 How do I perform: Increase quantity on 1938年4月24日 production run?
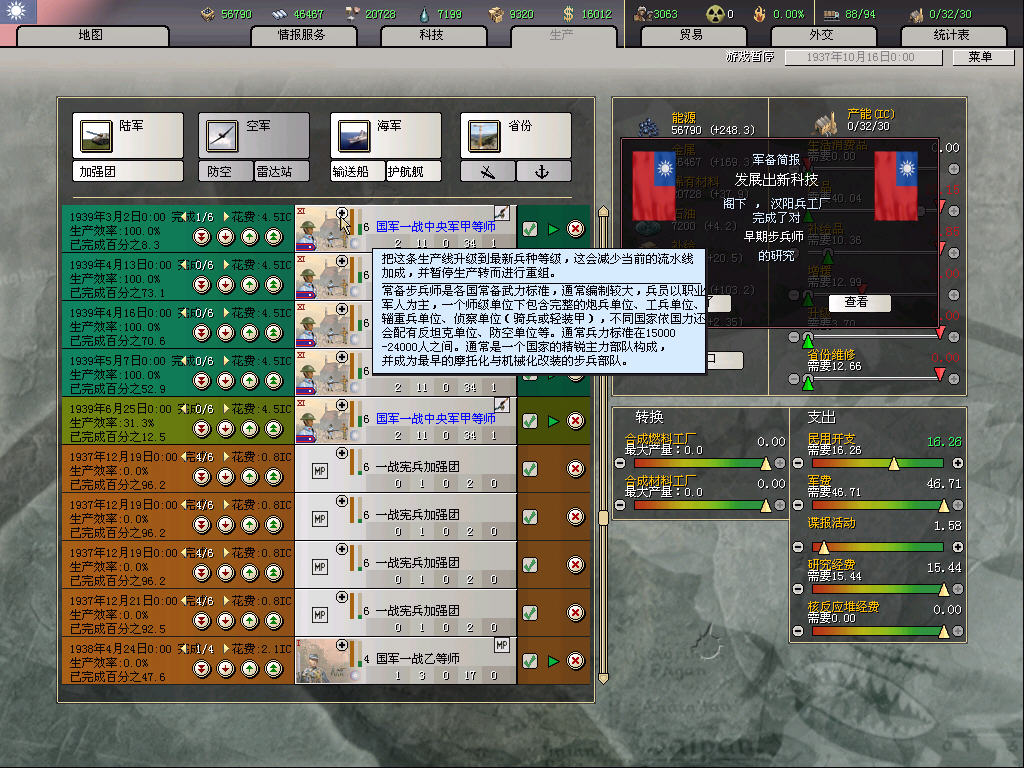click(226, 649)
